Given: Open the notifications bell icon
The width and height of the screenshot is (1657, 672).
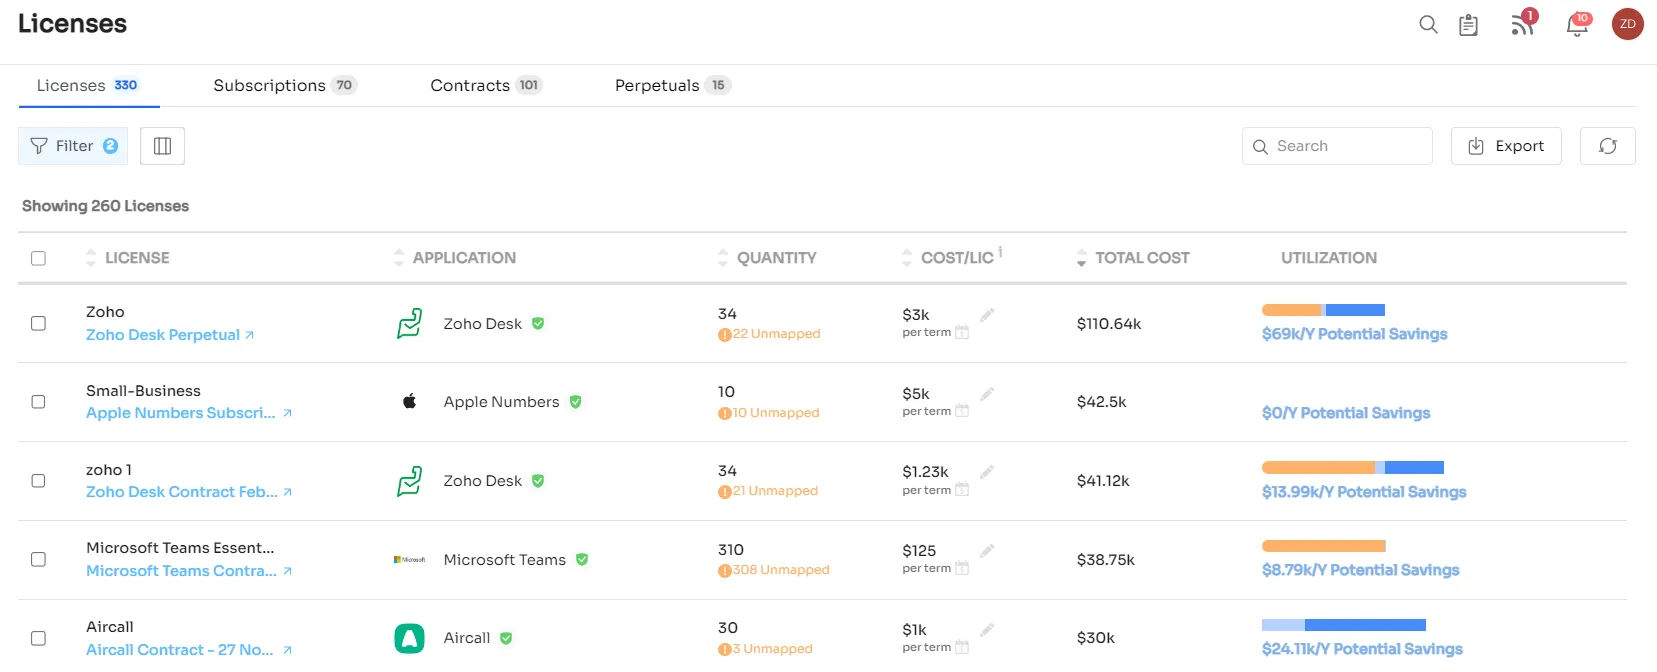Looking at the screenshot, I should coord(1577,25).
